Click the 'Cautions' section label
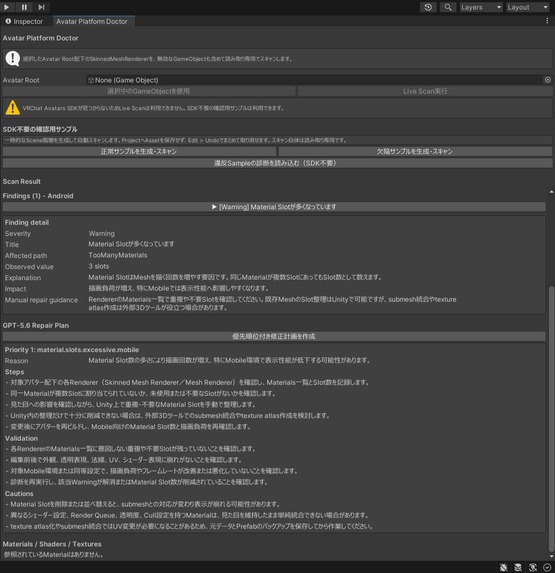Viewport: 555px width, 573px height. tap(19, 494)
